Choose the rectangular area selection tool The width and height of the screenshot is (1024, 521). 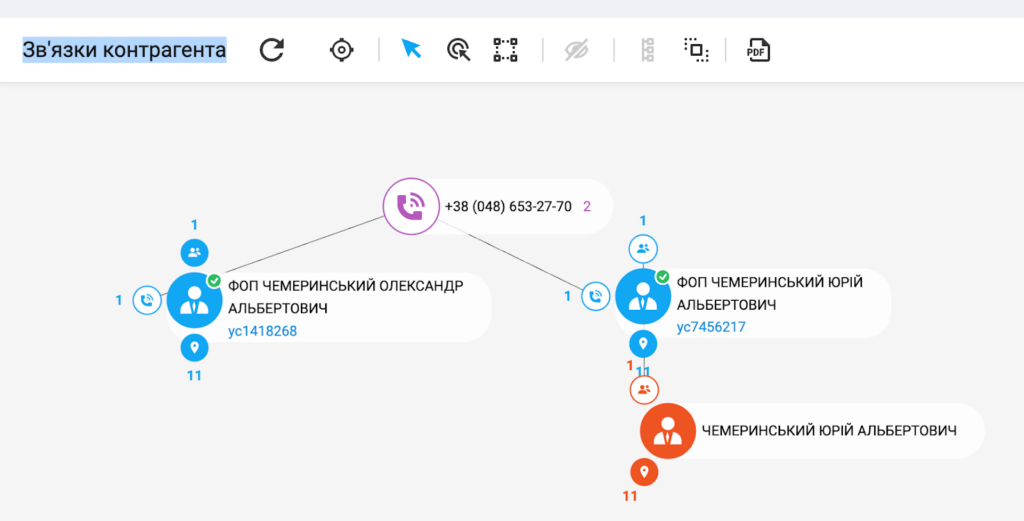click(505, 50)
